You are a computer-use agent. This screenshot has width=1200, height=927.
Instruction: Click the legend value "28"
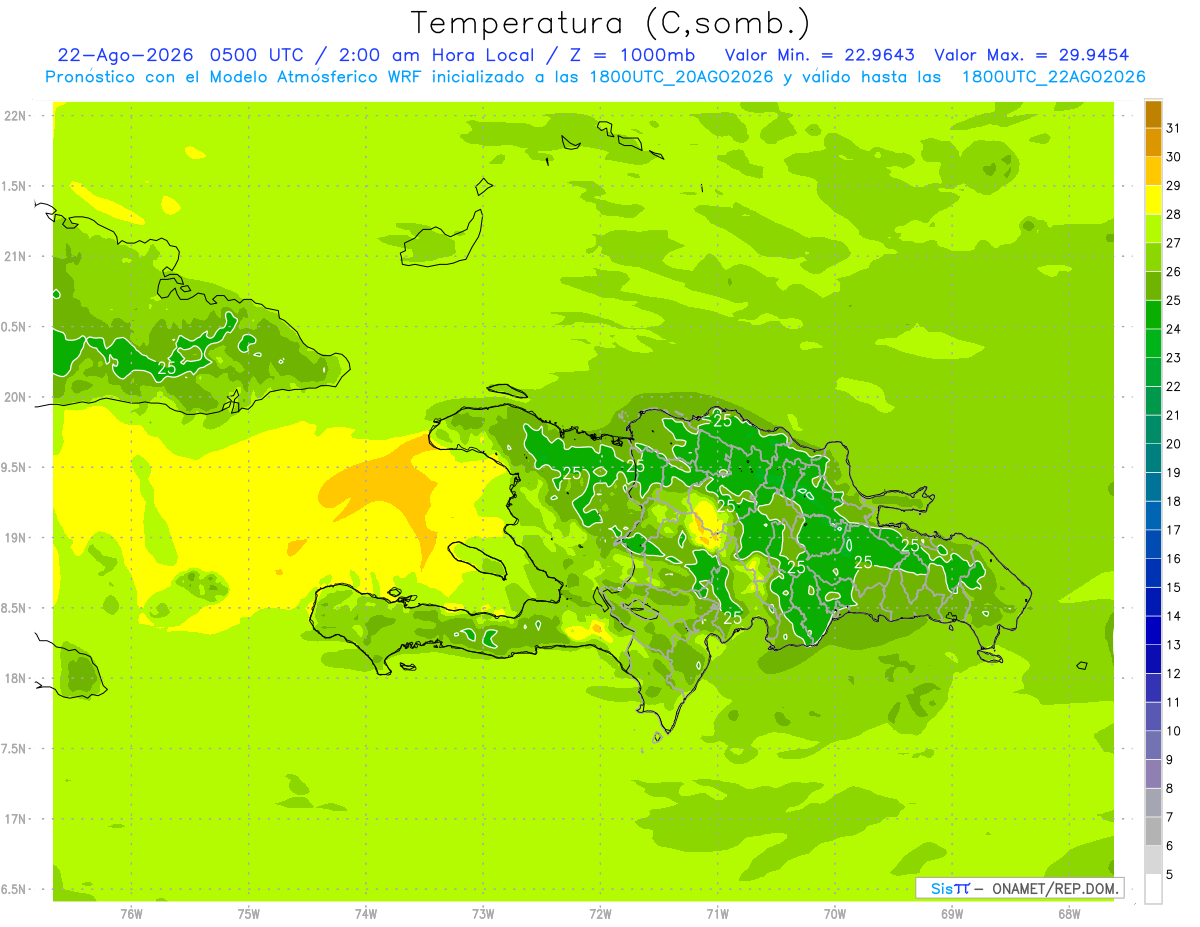tap(1174, 214)
